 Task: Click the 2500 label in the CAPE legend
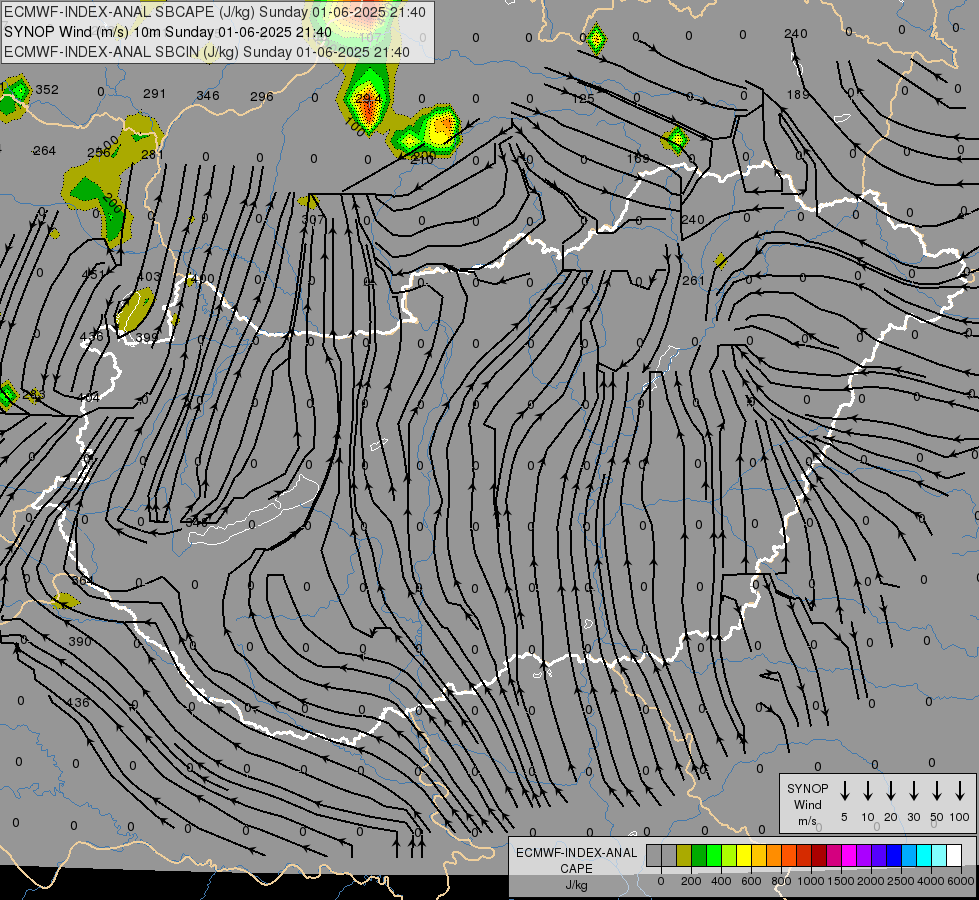coord(900,881)
